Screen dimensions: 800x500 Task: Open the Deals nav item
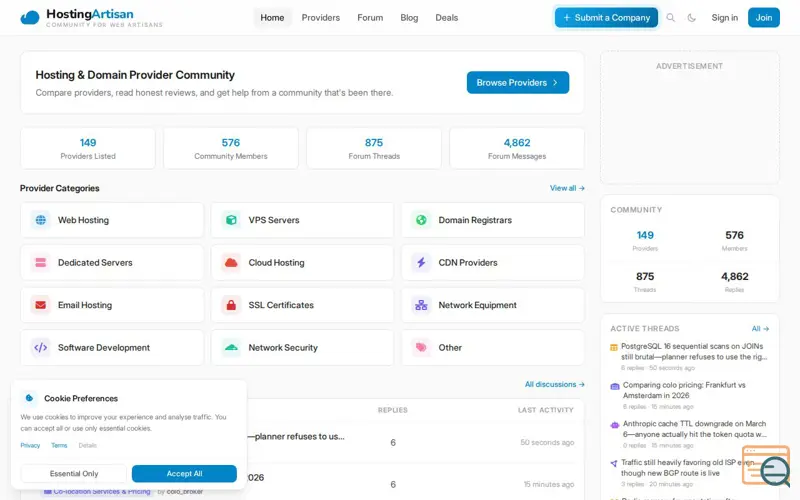[446, 18]
